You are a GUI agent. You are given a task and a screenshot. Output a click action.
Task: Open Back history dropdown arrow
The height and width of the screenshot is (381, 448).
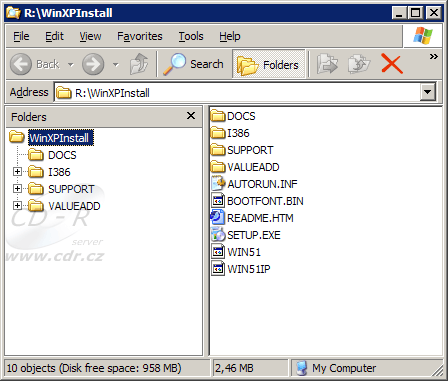[x=71, y=64]
